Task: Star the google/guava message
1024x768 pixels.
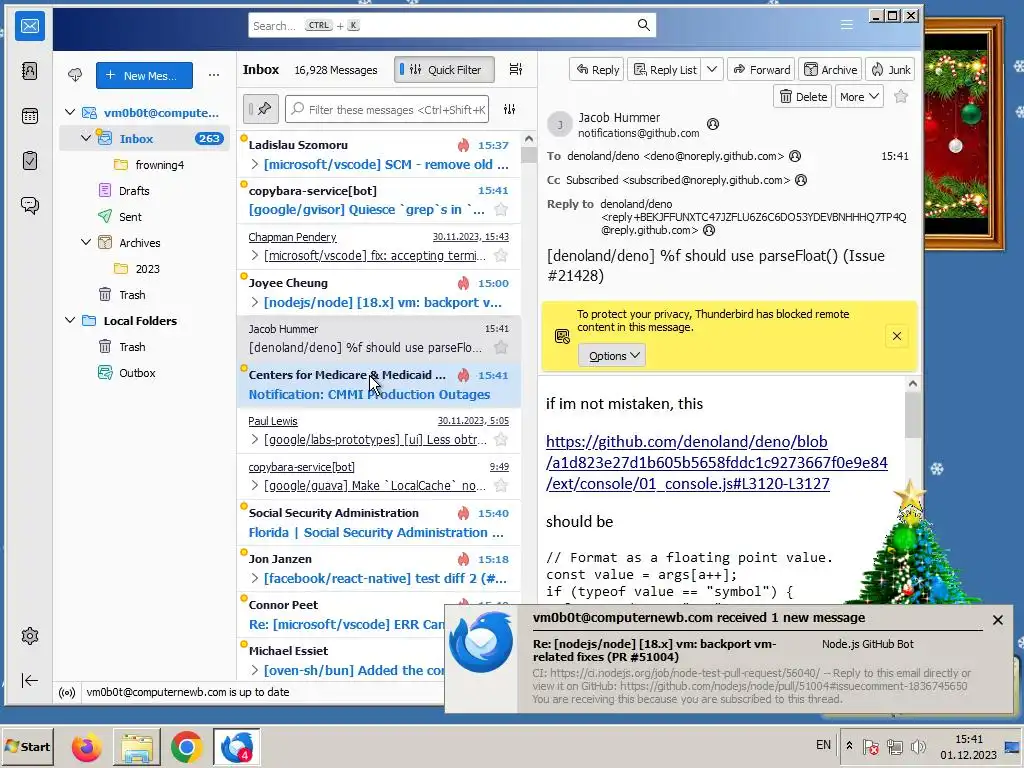Action: 501,485
